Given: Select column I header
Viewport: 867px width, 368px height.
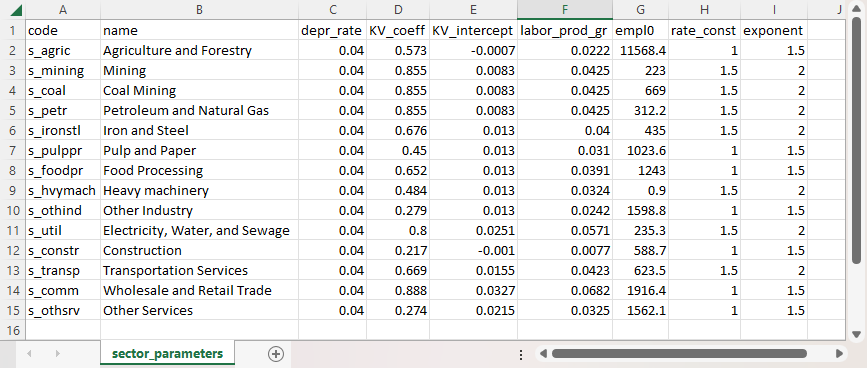Looking at the screenshot, I should [x=774, y=10].
